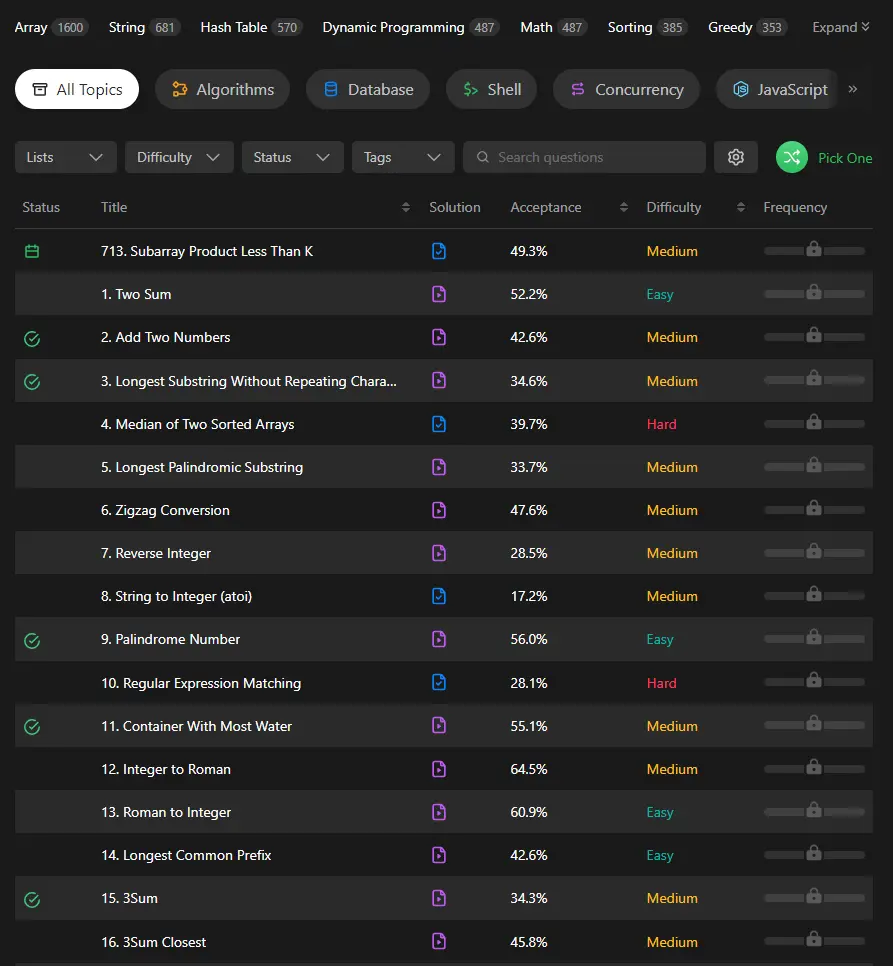Screen dimensions: 893x966
Task: Sort by Difficulty column arrows
Action: coord(741,207)
